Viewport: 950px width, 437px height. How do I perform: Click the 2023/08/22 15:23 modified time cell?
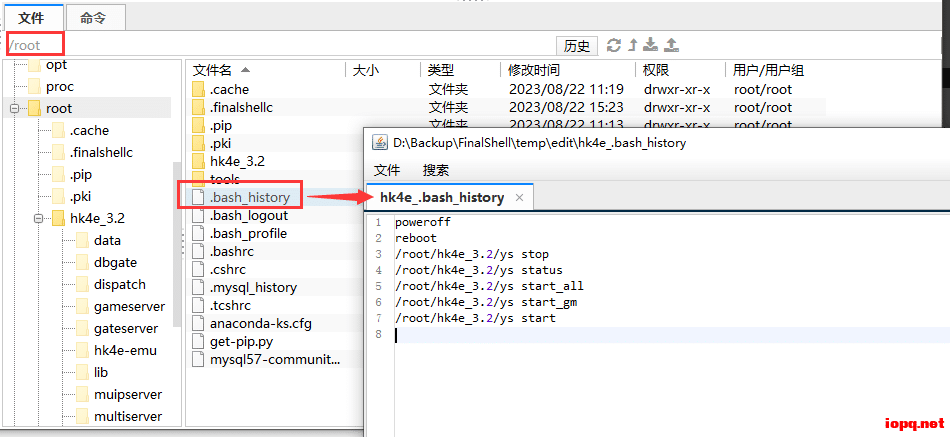(566, 108)
